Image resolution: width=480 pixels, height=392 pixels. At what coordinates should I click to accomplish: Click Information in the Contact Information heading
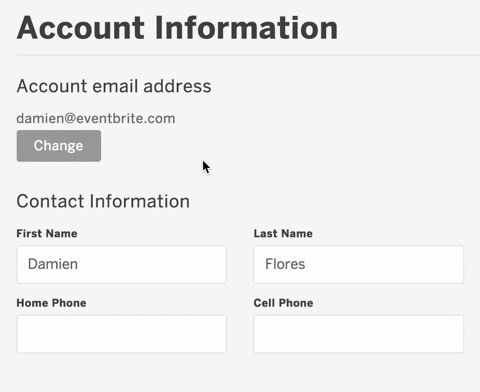pos(140,201)
